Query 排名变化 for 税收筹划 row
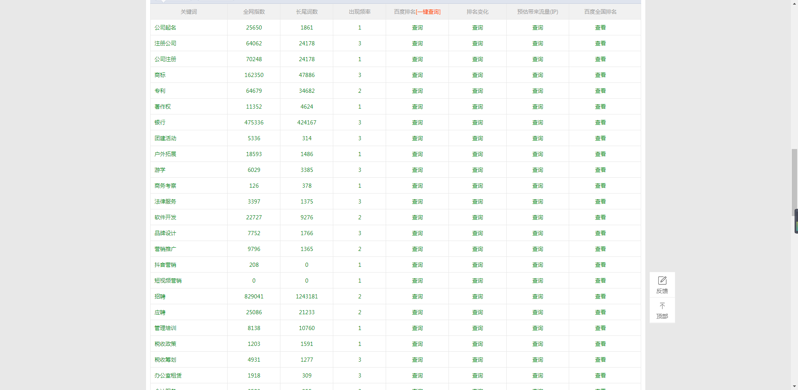 (477, 359)
